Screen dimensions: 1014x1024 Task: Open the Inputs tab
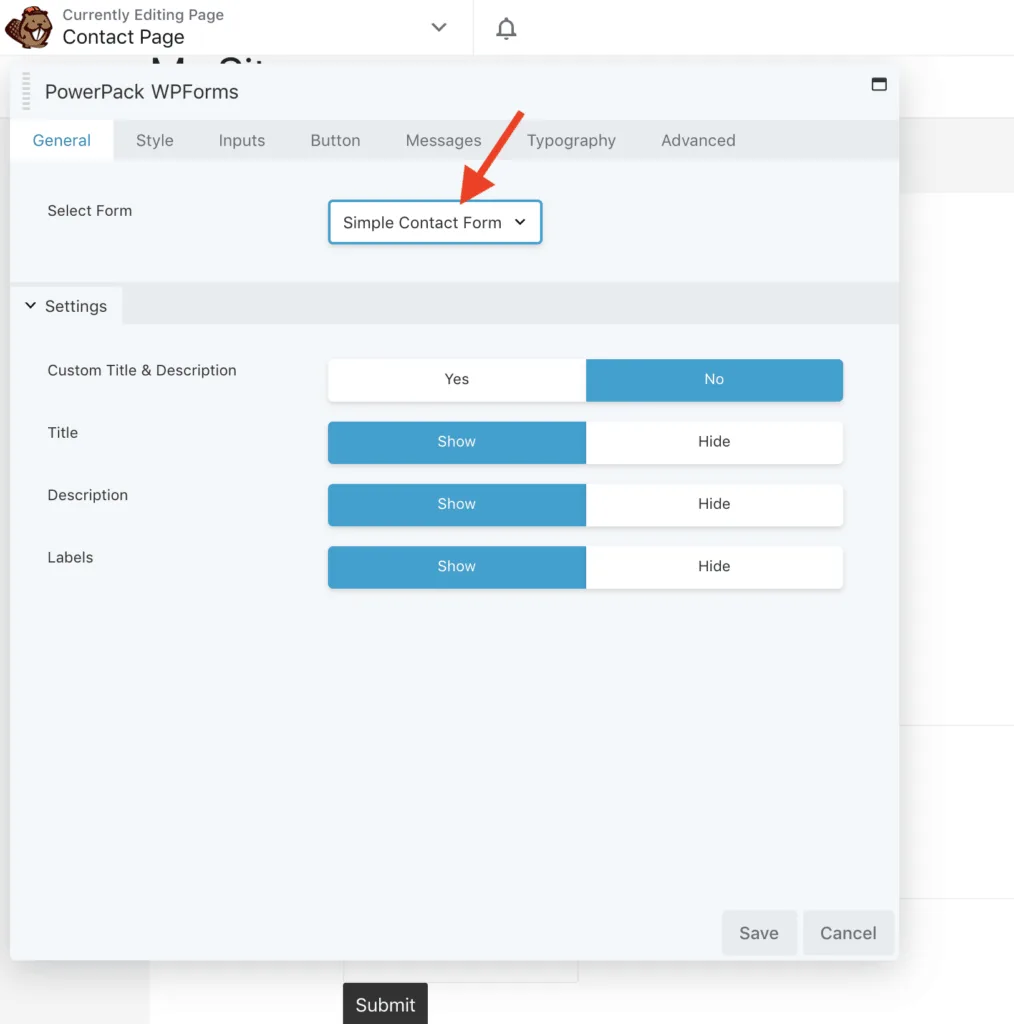click(242, 140)
